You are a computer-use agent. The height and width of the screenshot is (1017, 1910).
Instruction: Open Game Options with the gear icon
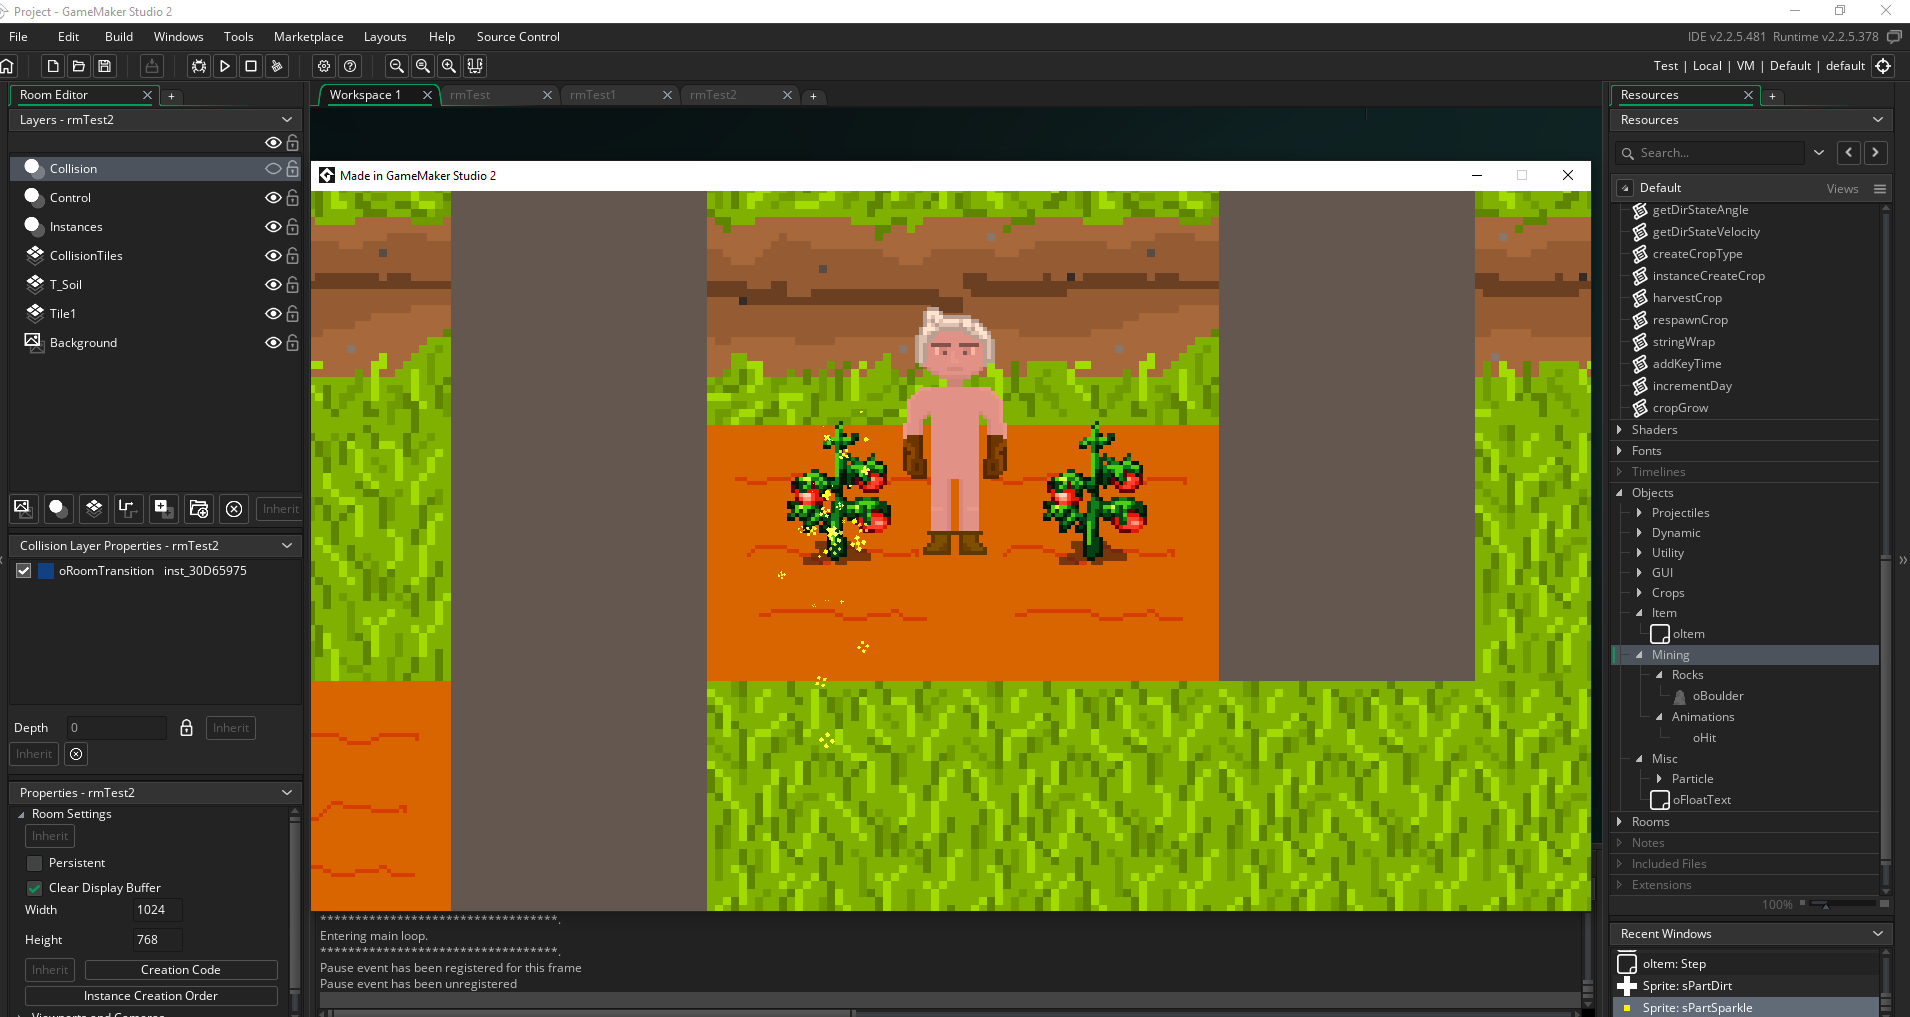pos(323,66)
